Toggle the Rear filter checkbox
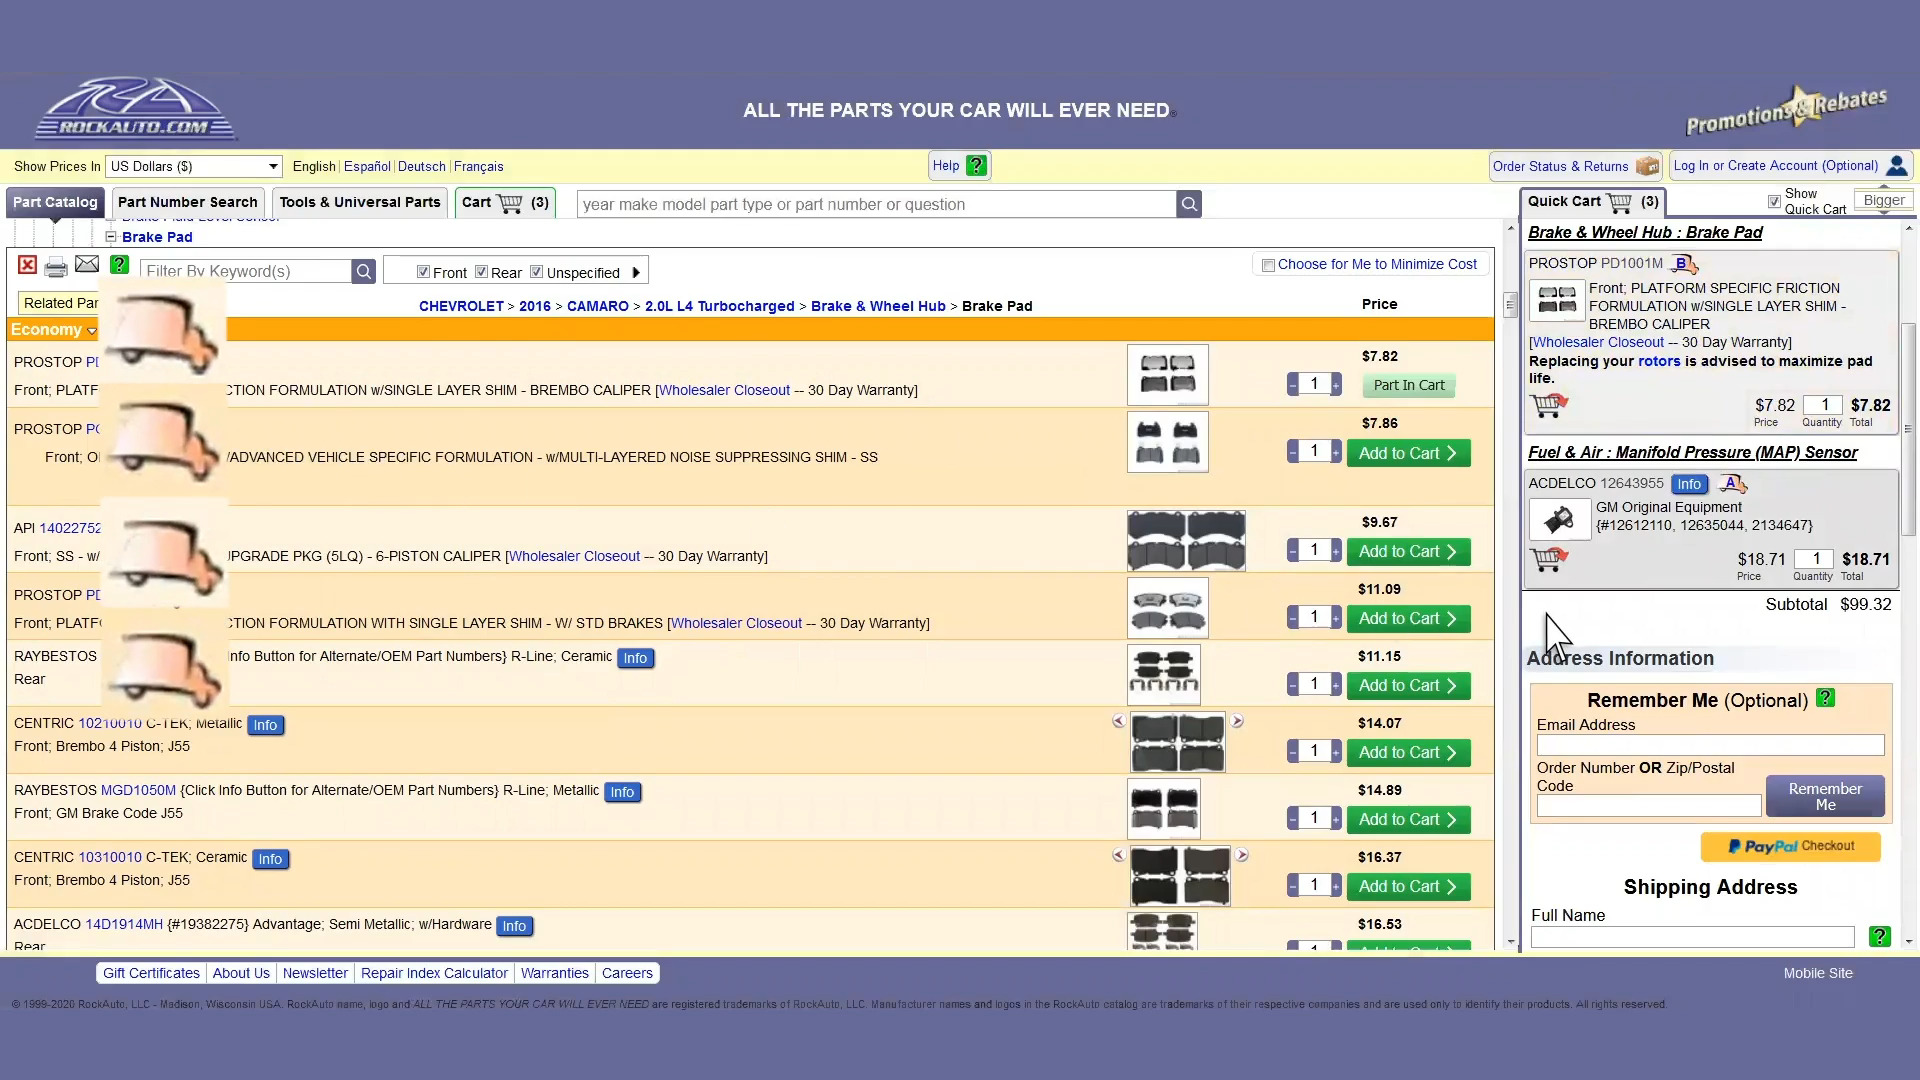The width and height of the screenshot is (1920, 1080). (x=481, y=272)
